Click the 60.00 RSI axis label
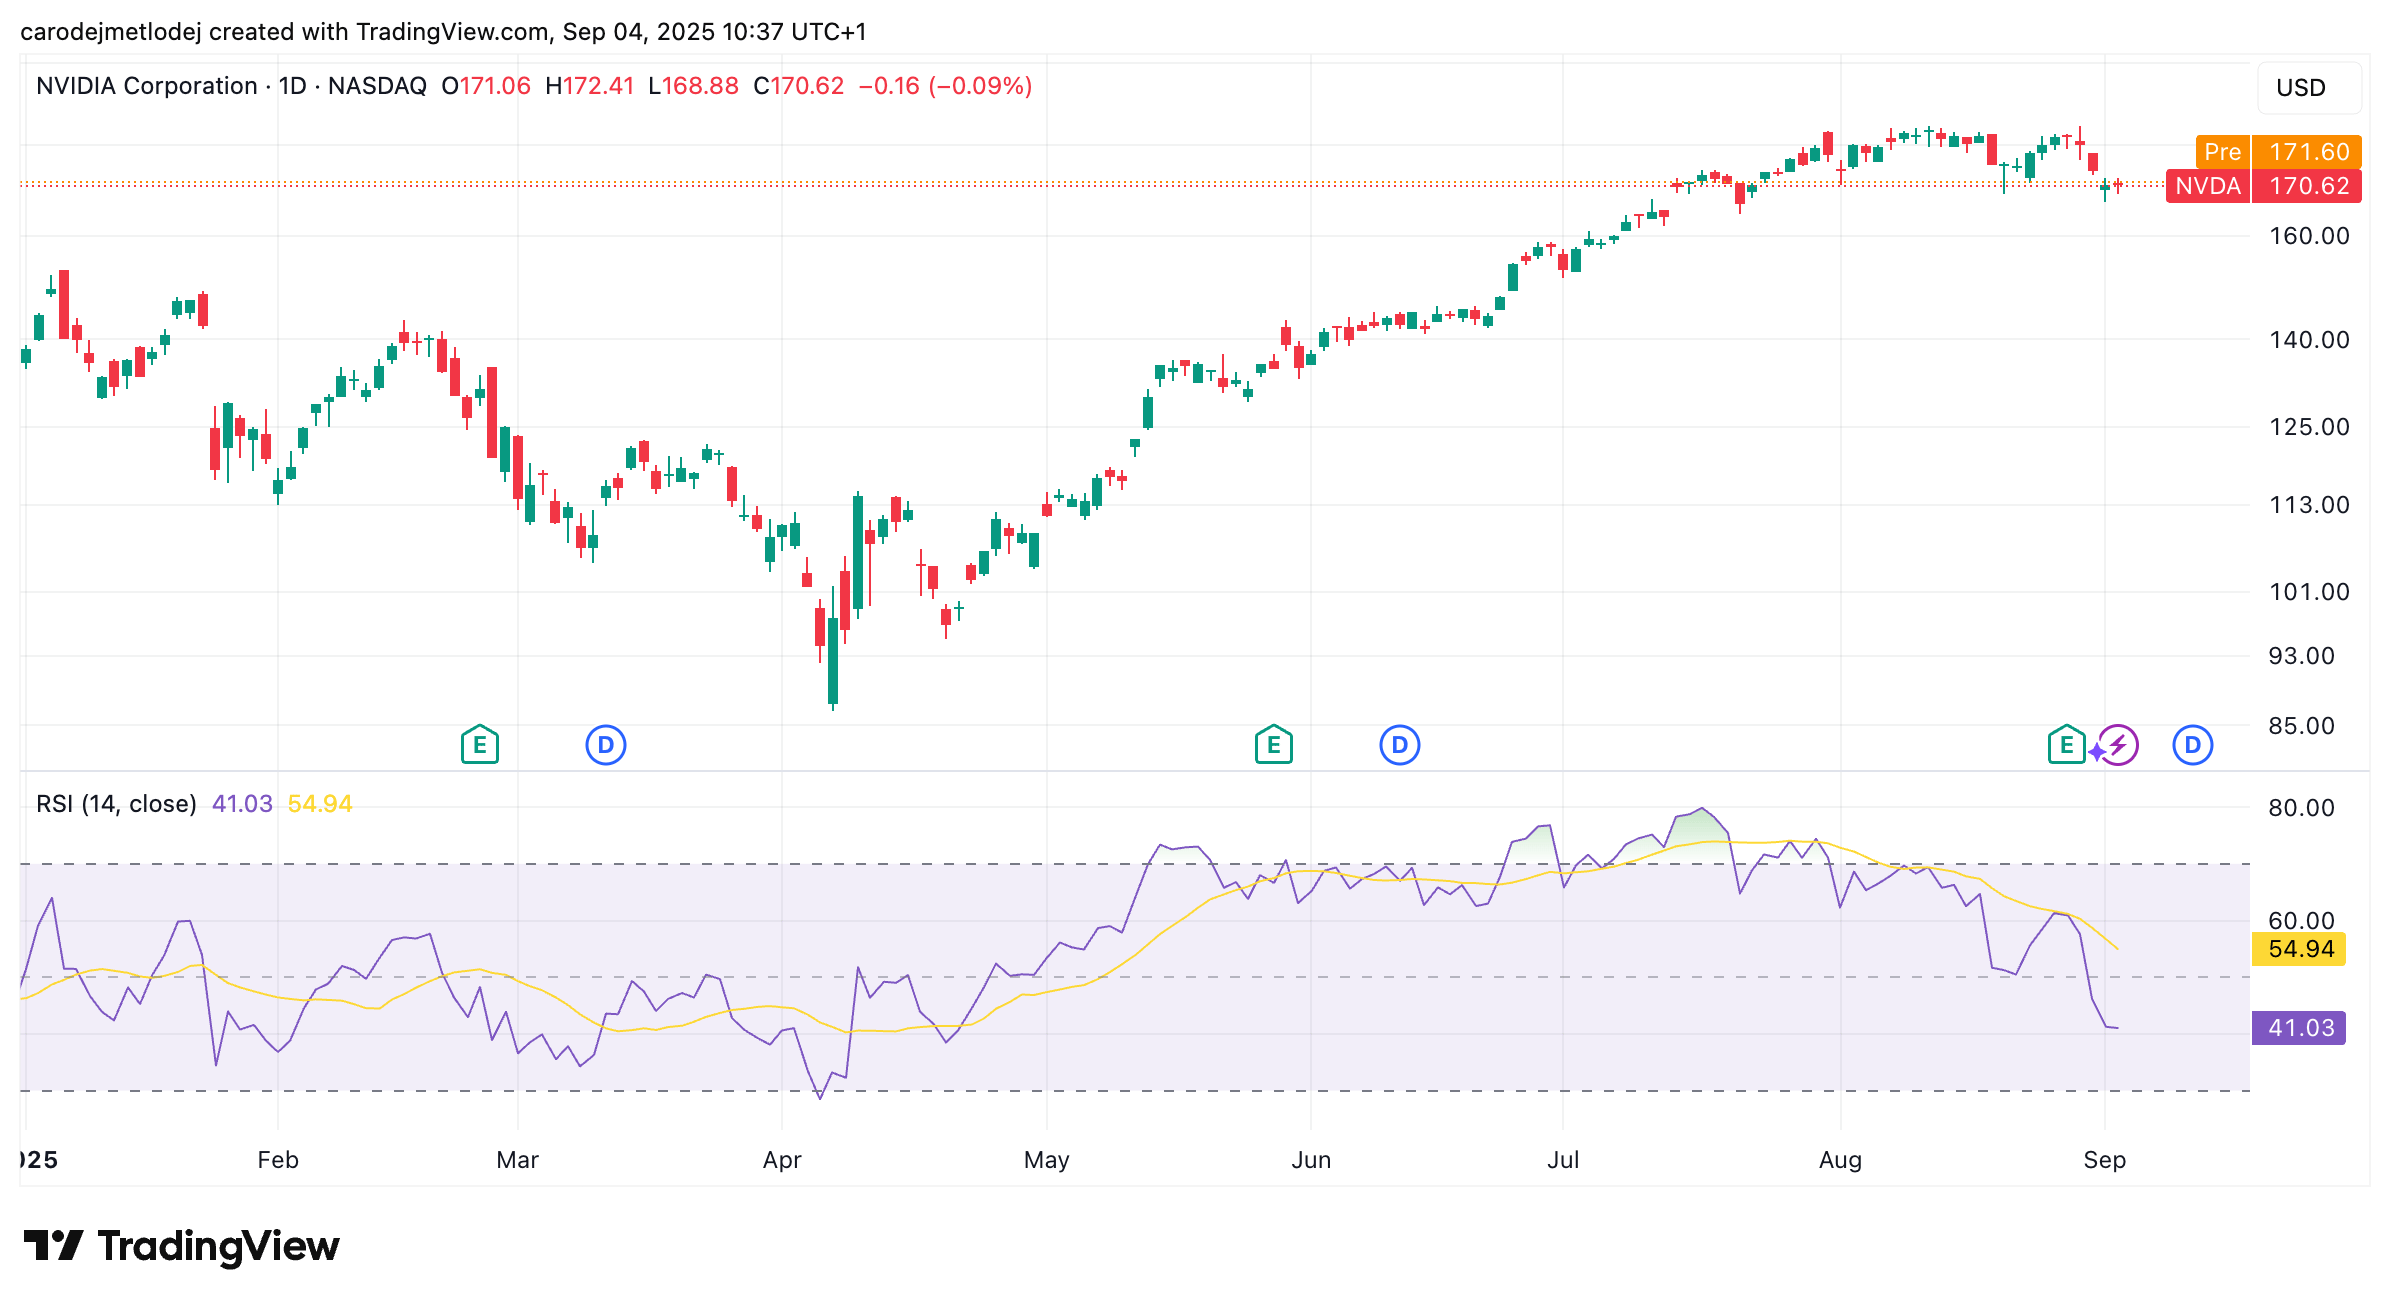 2302,921
